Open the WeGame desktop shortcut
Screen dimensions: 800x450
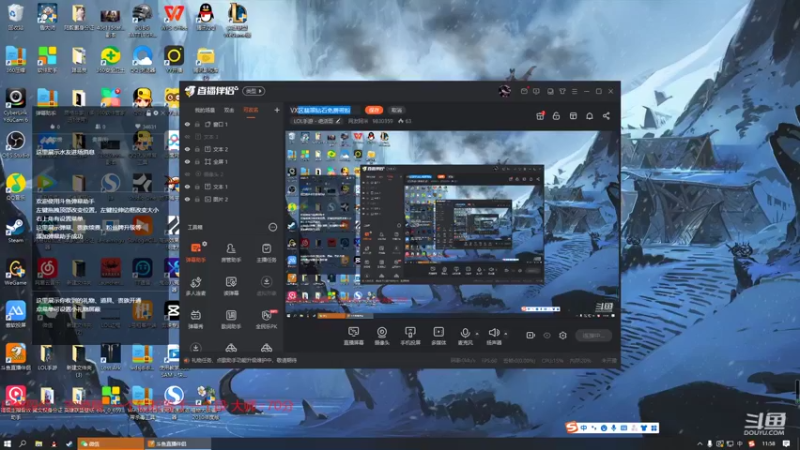[x=16, y=272]
